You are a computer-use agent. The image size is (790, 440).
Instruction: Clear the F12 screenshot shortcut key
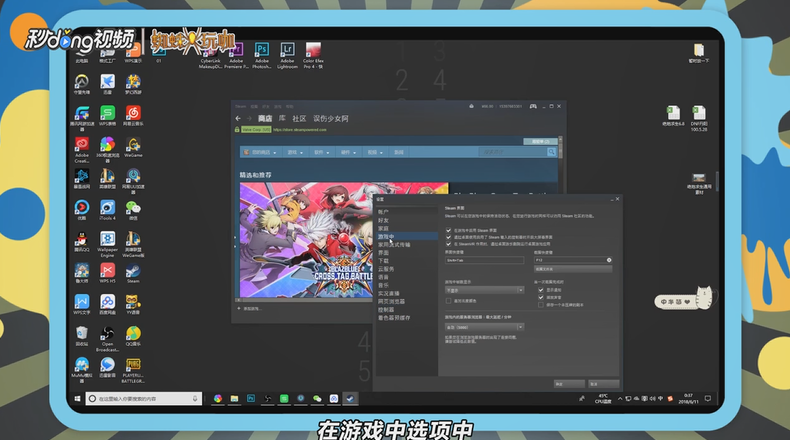coord(609,260)
